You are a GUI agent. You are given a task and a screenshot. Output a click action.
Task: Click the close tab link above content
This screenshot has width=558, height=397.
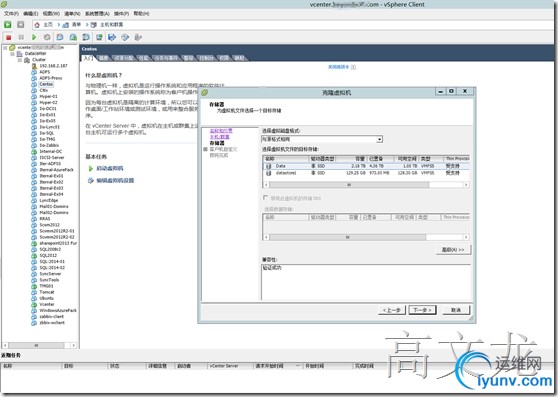pos(338,67)
